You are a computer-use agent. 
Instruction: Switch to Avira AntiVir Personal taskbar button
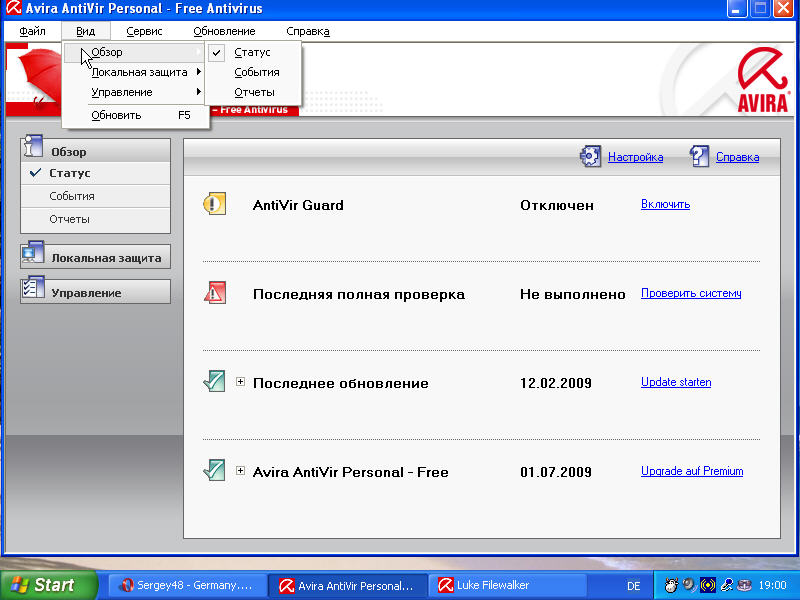tap(348, 585)
